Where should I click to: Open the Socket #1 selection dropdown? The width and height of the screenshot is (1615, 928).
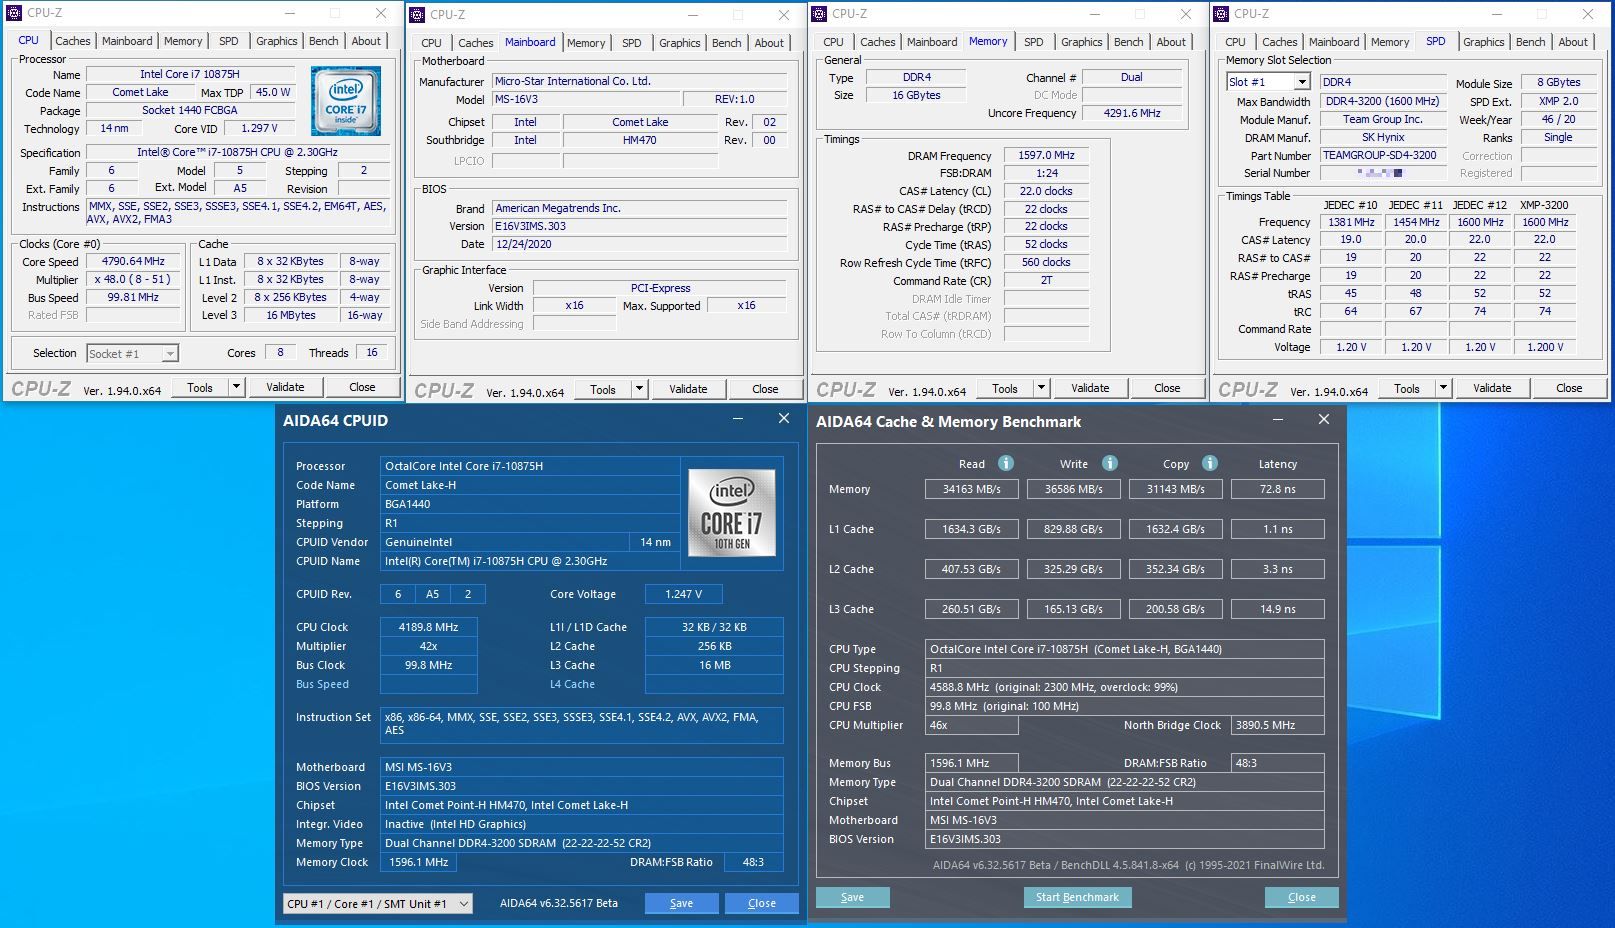tap(170, 353)
